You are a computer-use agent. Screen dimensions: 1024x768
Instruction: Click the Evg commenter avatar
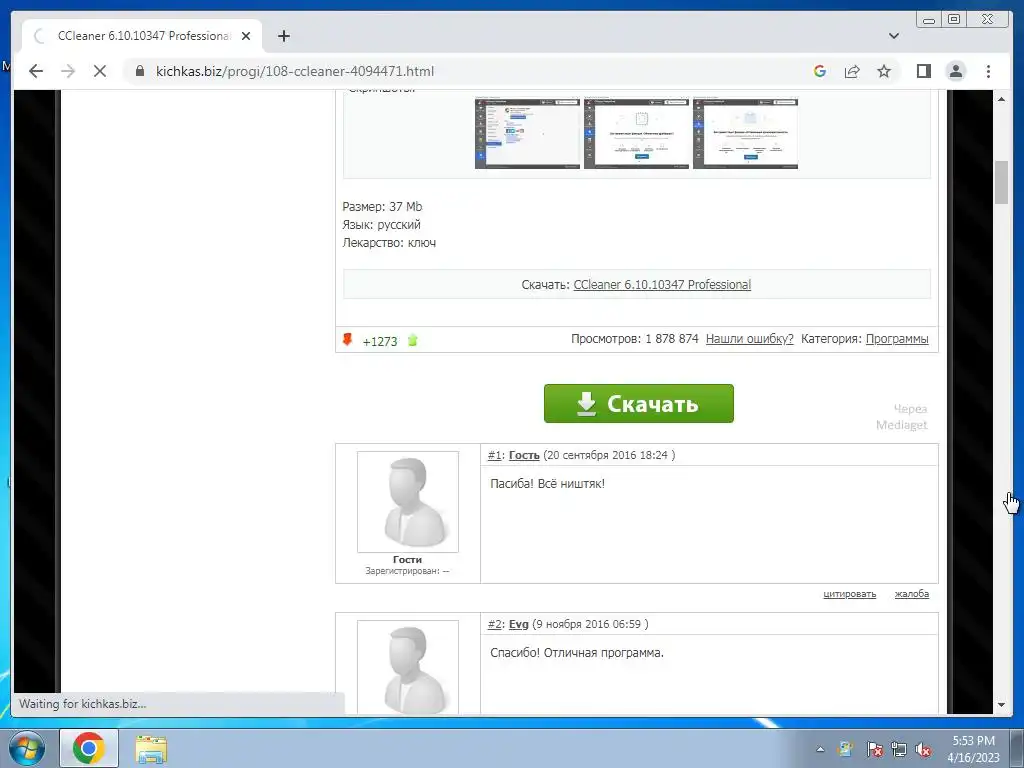(x=408, y=667)
